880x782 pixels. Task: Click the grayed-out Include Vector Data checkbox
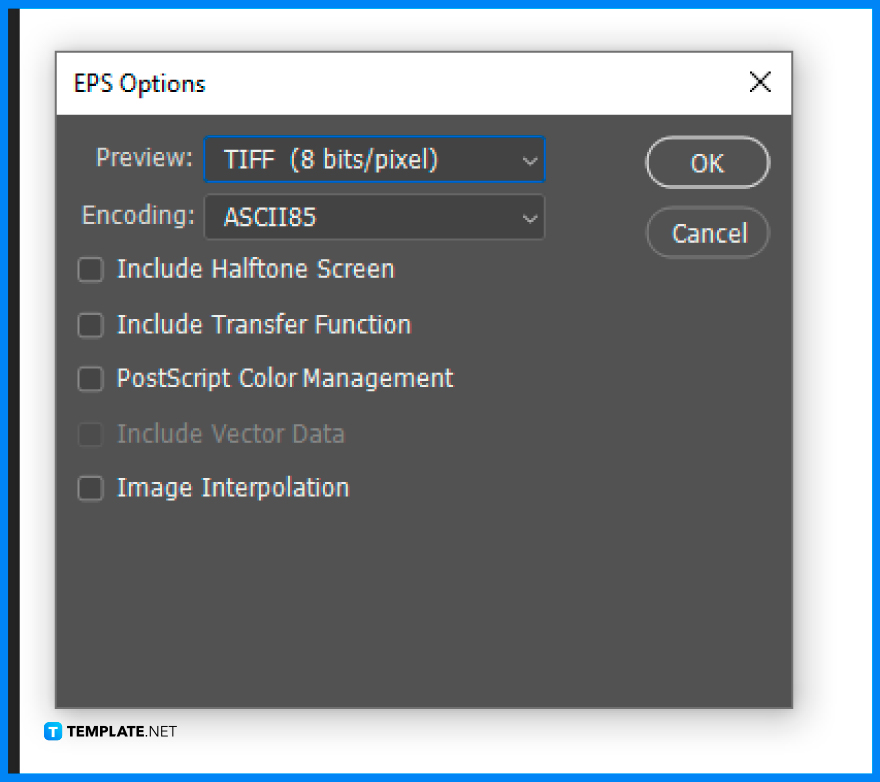(90, 434)
